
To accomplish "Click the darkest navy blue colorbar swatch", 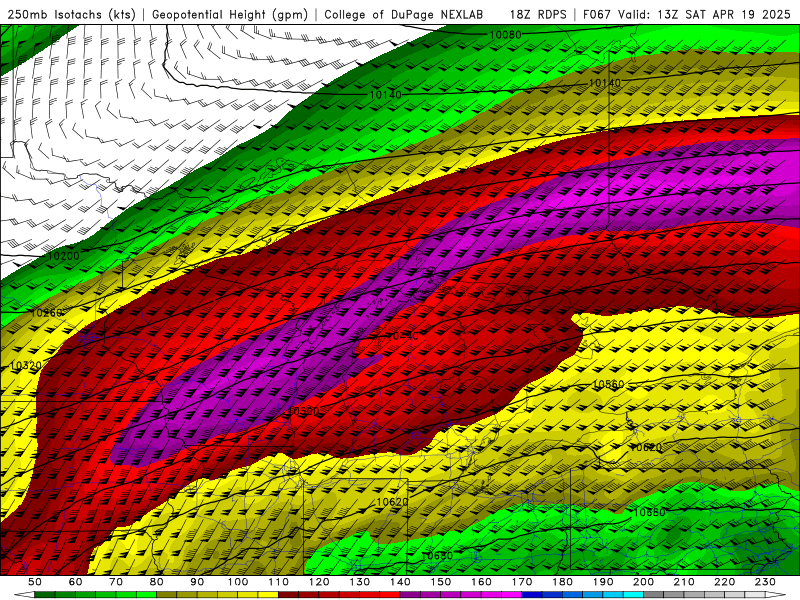I will point(531,594).
